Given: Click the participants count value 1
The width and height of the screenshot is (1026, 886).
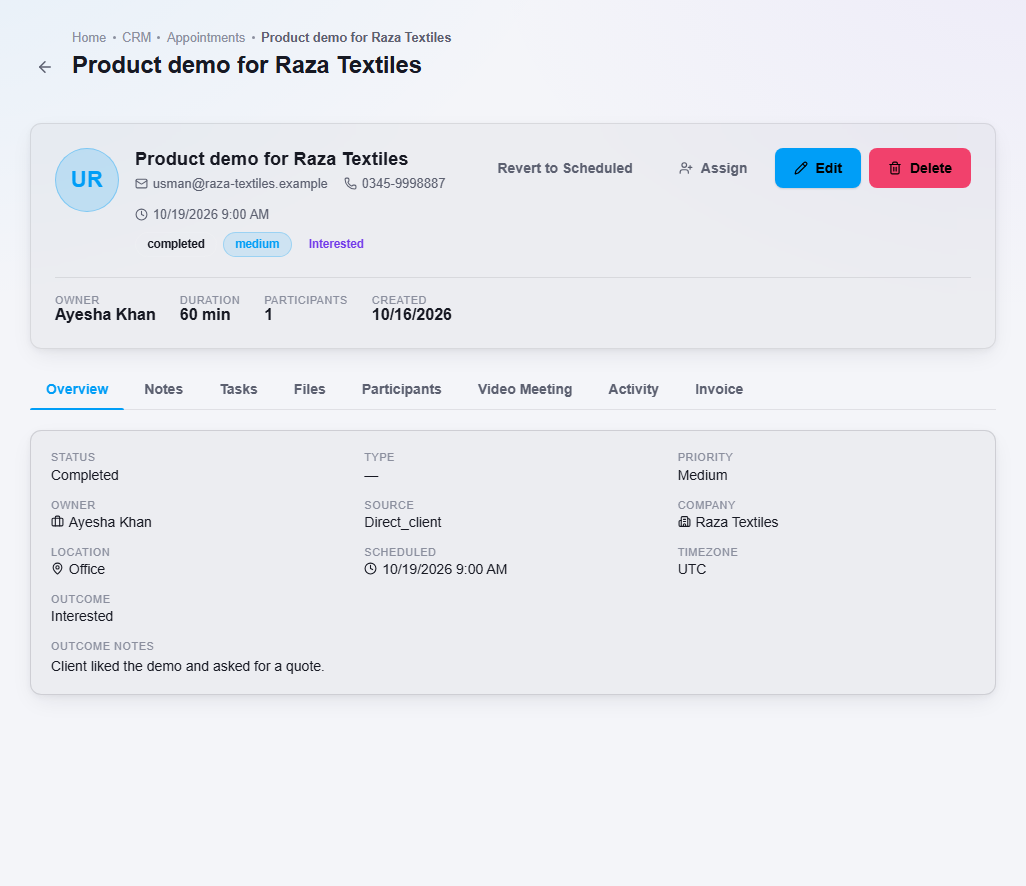Looking at the screenshot, I should 268,315.
